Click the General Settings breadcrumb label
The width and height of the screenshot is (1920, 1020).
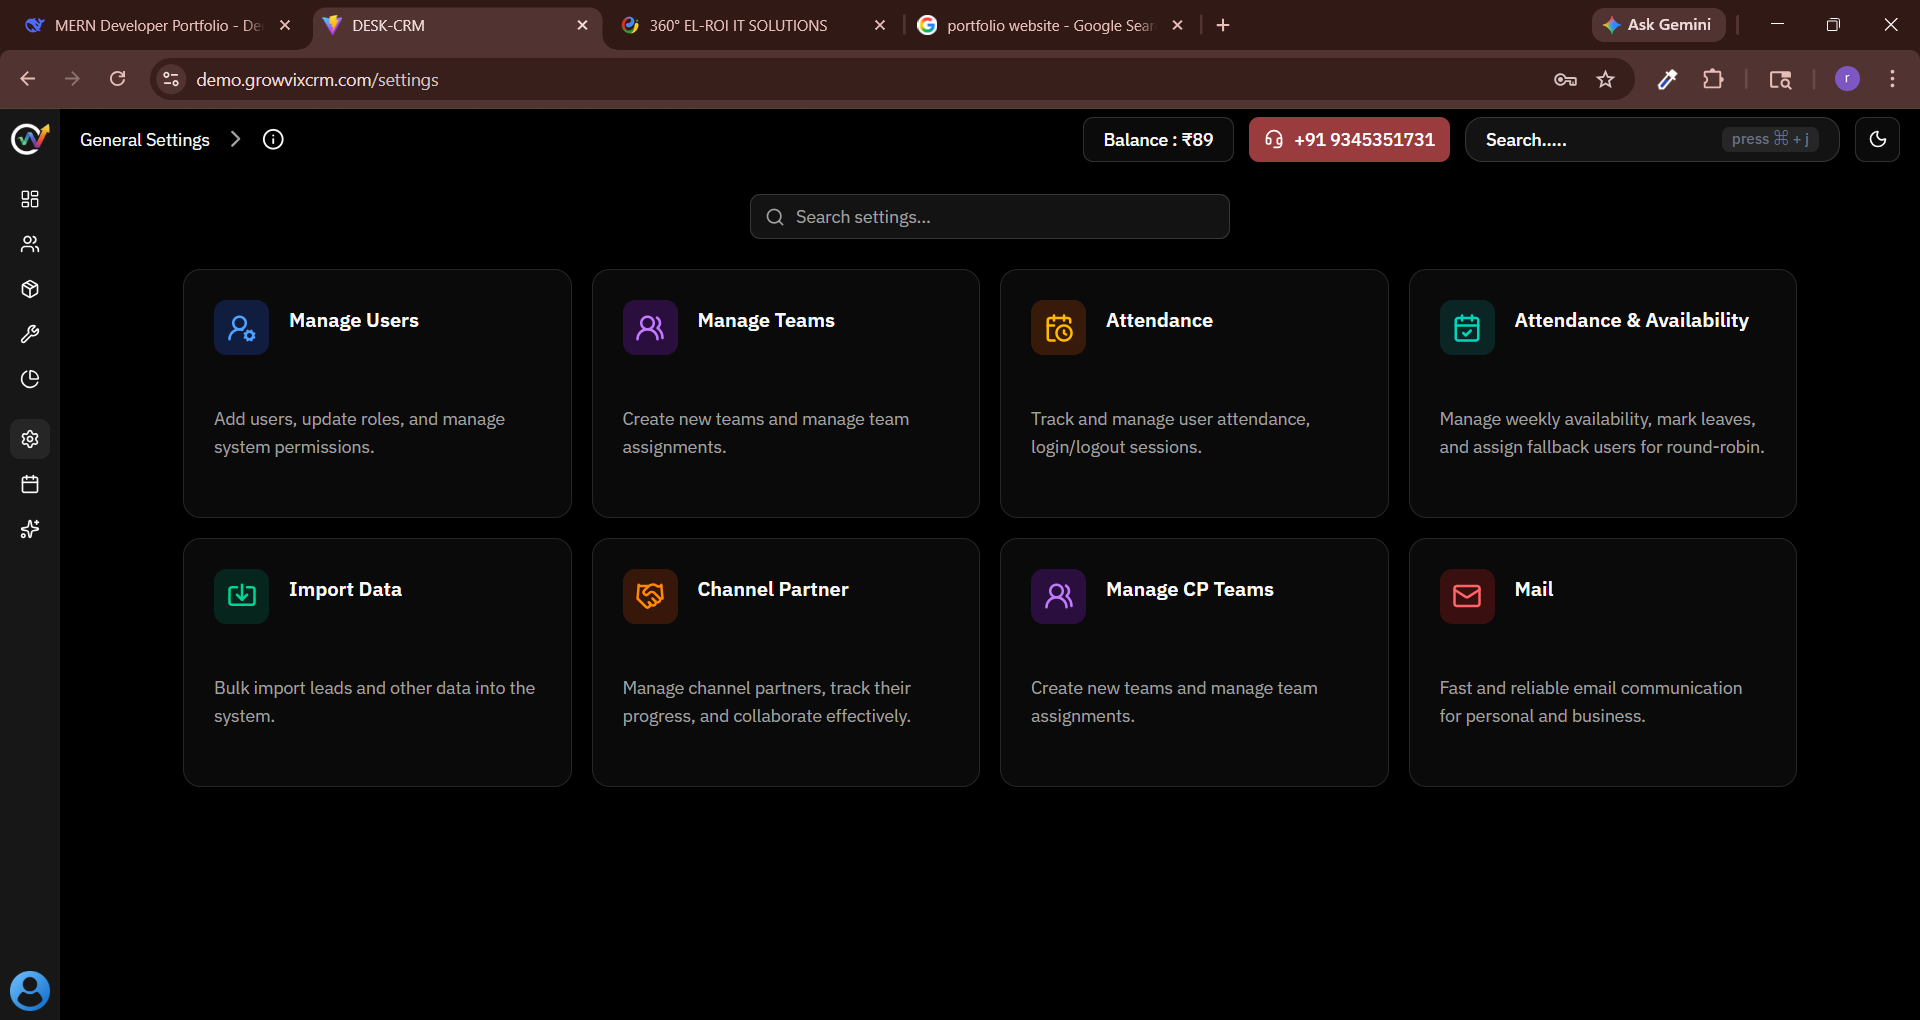pos(145,139)
